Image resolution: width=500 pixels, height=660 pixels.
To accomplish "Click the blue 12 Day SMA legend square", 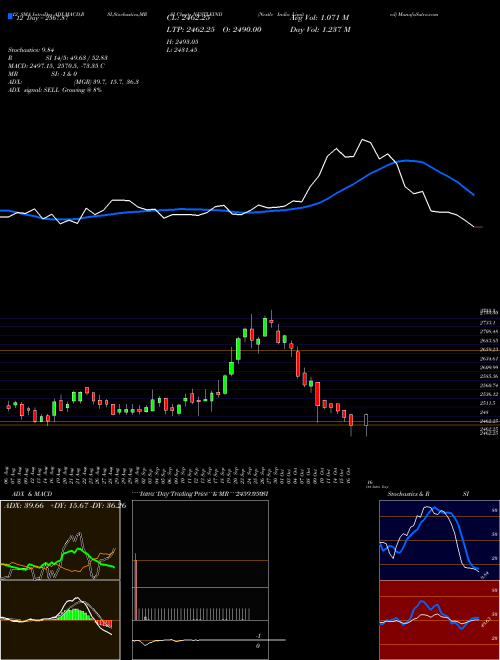I will (11, 17).
